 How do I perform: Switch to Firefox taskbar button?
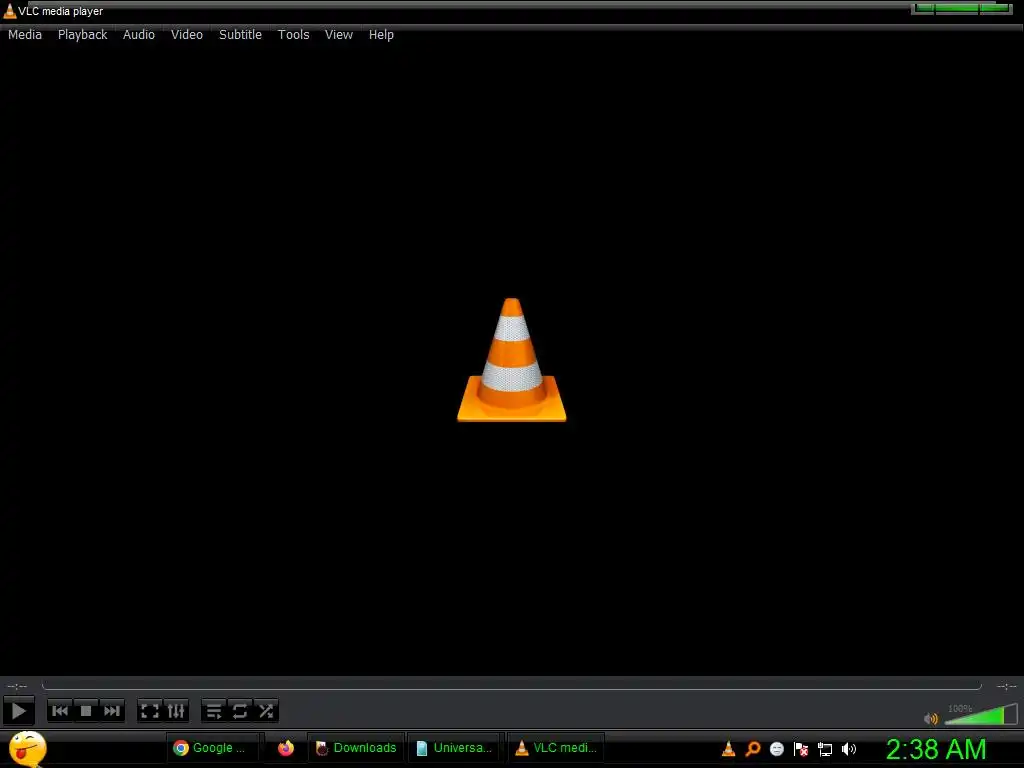pyautogui.click(x=285, y=748)
